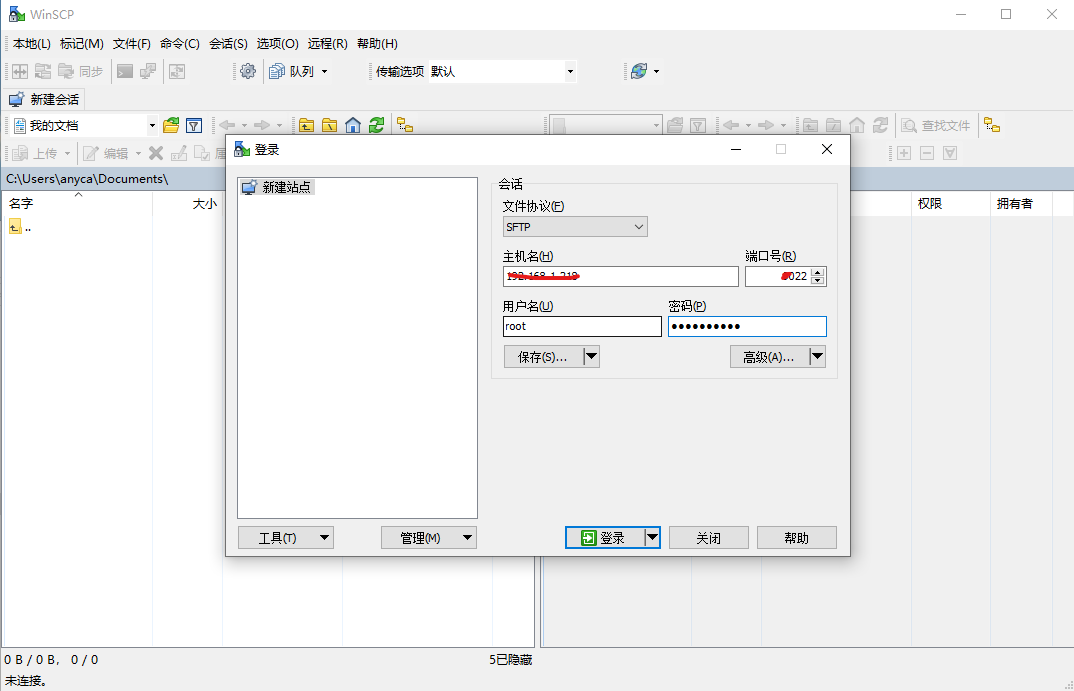
Task: Increase port number with up spinner
Action: [x=817, y=272]
